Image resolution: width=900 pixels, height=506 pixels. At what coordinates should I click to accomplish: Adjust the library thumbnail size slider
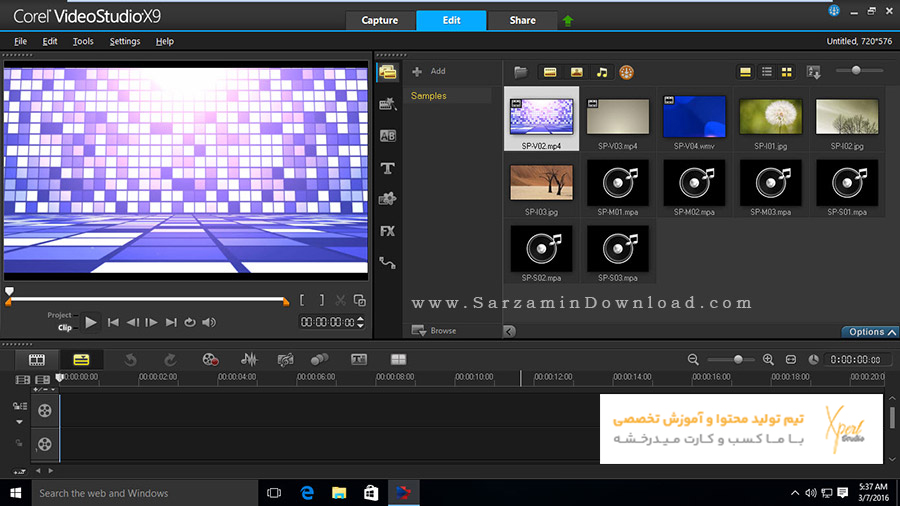click(856, 71)
